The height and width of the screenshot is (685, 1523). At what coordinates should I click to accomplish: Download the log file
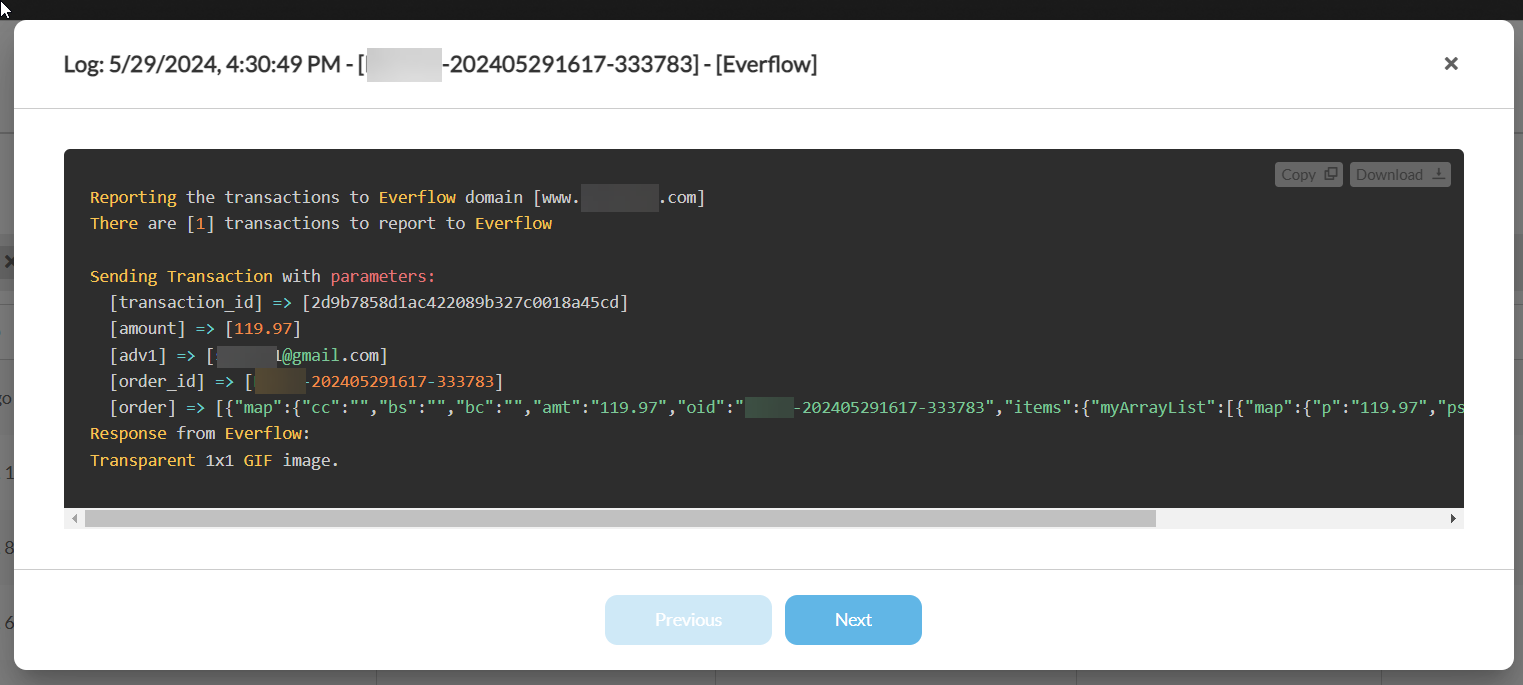pos(1400,174)
